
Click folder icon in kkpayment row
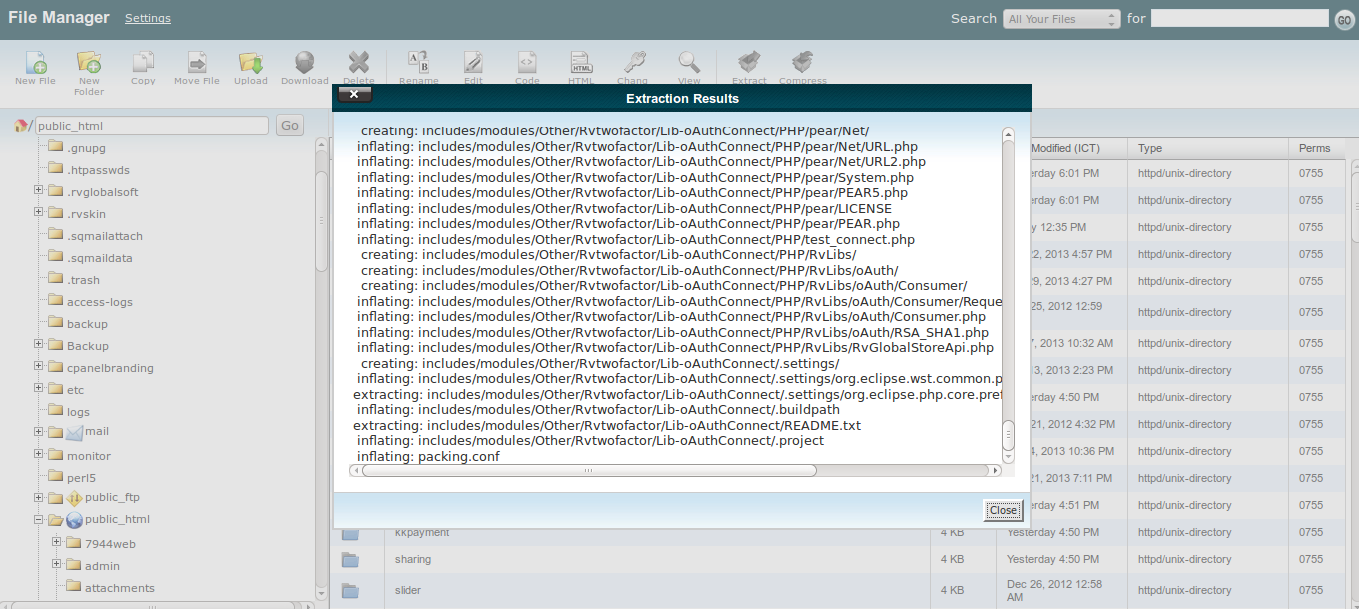tap(350, 533)
